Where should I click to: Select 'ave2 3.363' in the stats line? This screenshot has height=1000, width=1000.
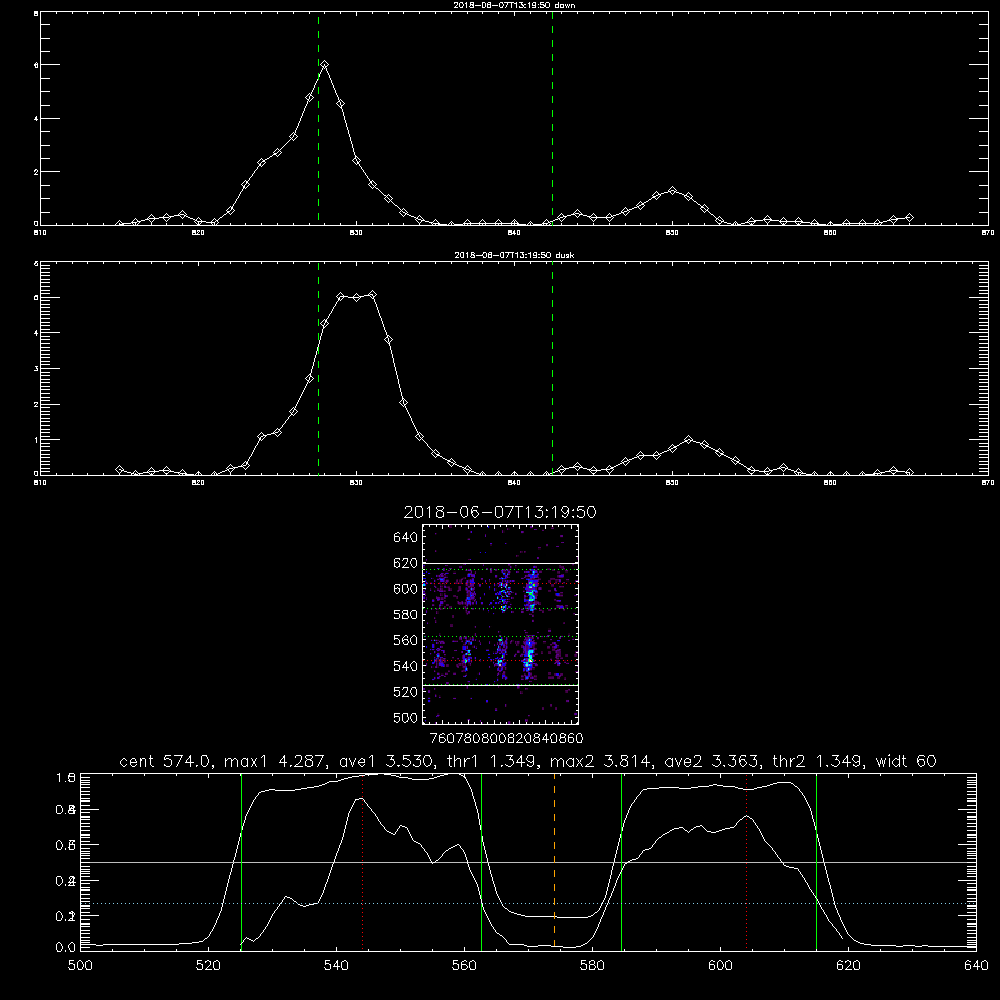click(712, 761)
